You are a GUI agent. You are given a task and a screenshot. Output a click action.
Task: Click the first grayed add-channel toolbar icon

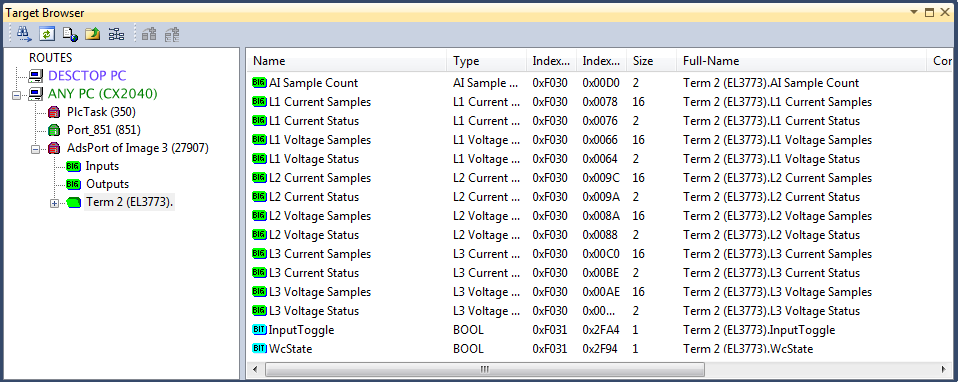click(x=148, y=34)
